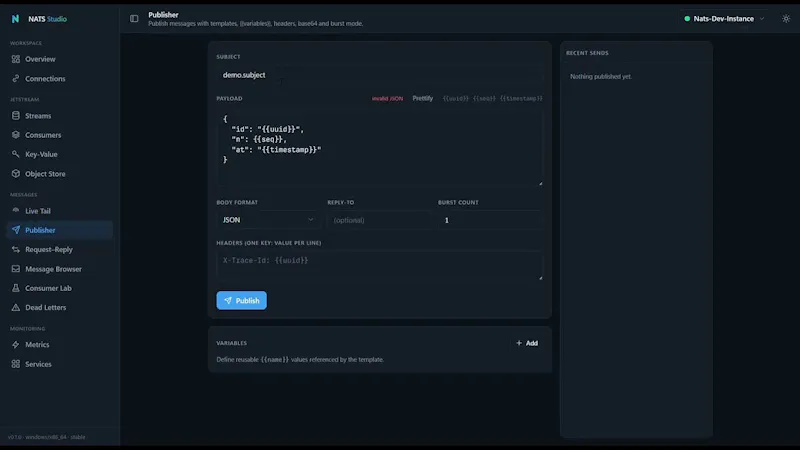Click the Key-Value key icon
This screenshot has width=800, height=450.
point(16,154)
